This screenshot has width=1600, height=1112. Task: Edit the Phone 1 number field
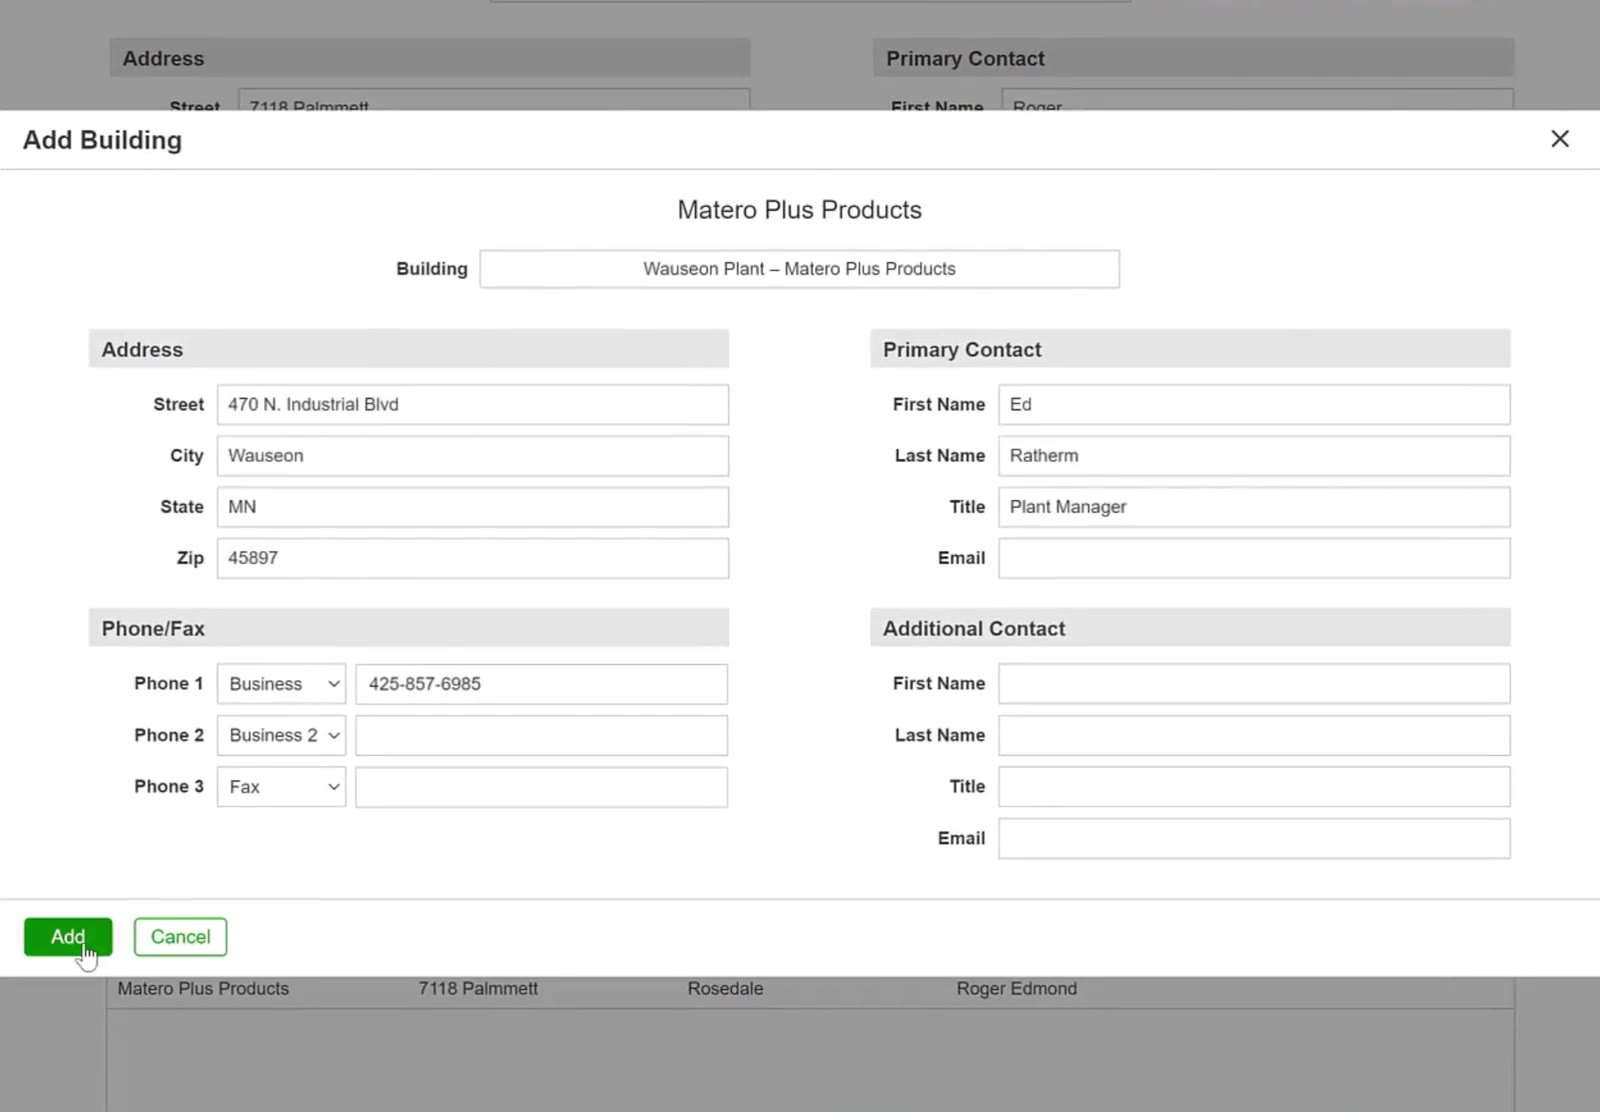(x=541, y=684)
